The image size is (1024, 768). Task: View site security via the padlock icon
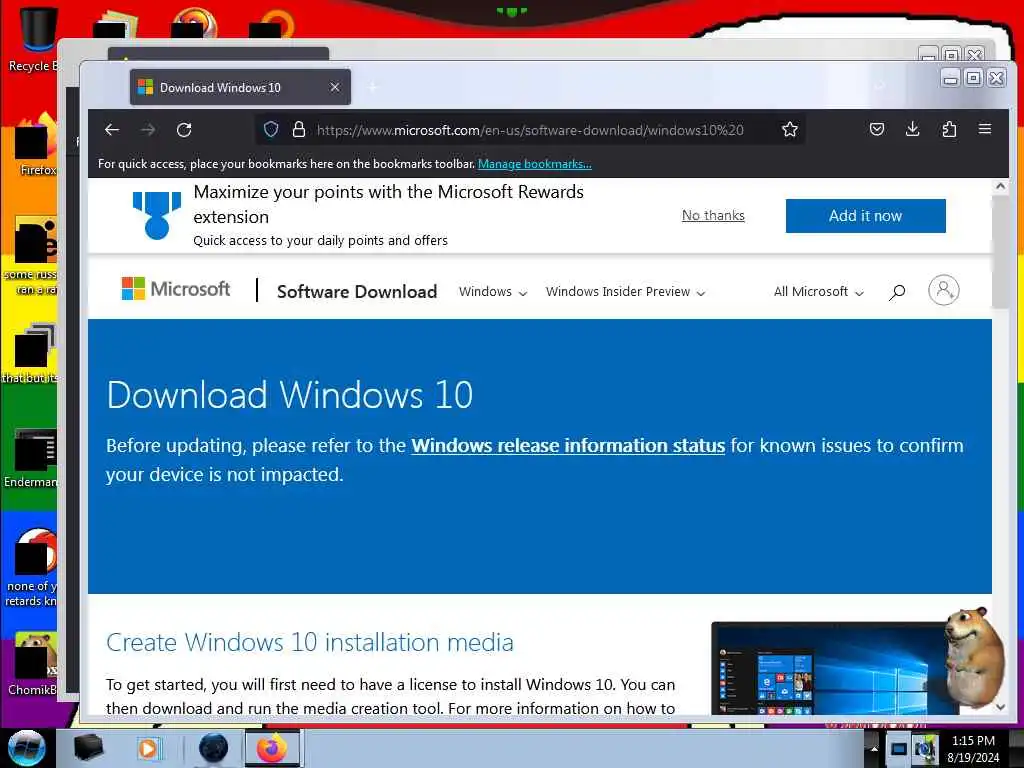(x=298, y=129)
